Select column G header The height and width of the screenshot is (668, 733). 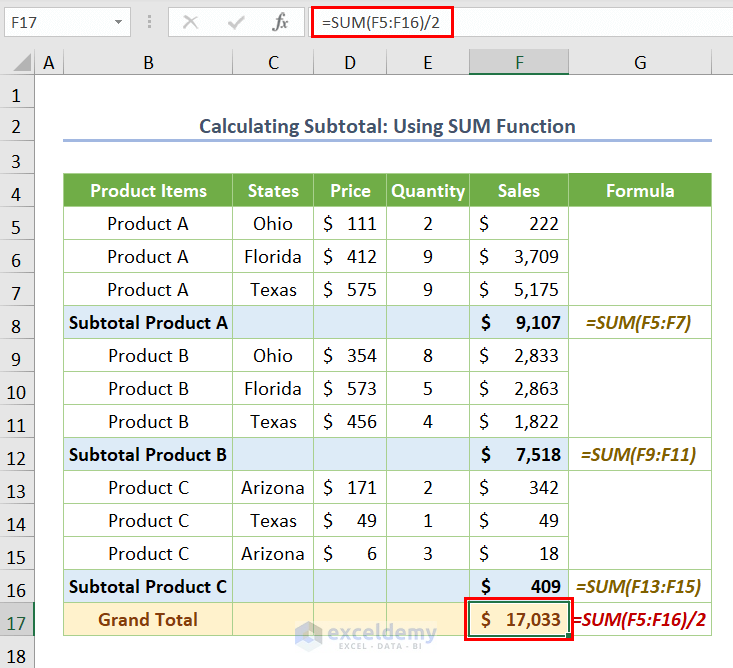(x=639, y=63)
